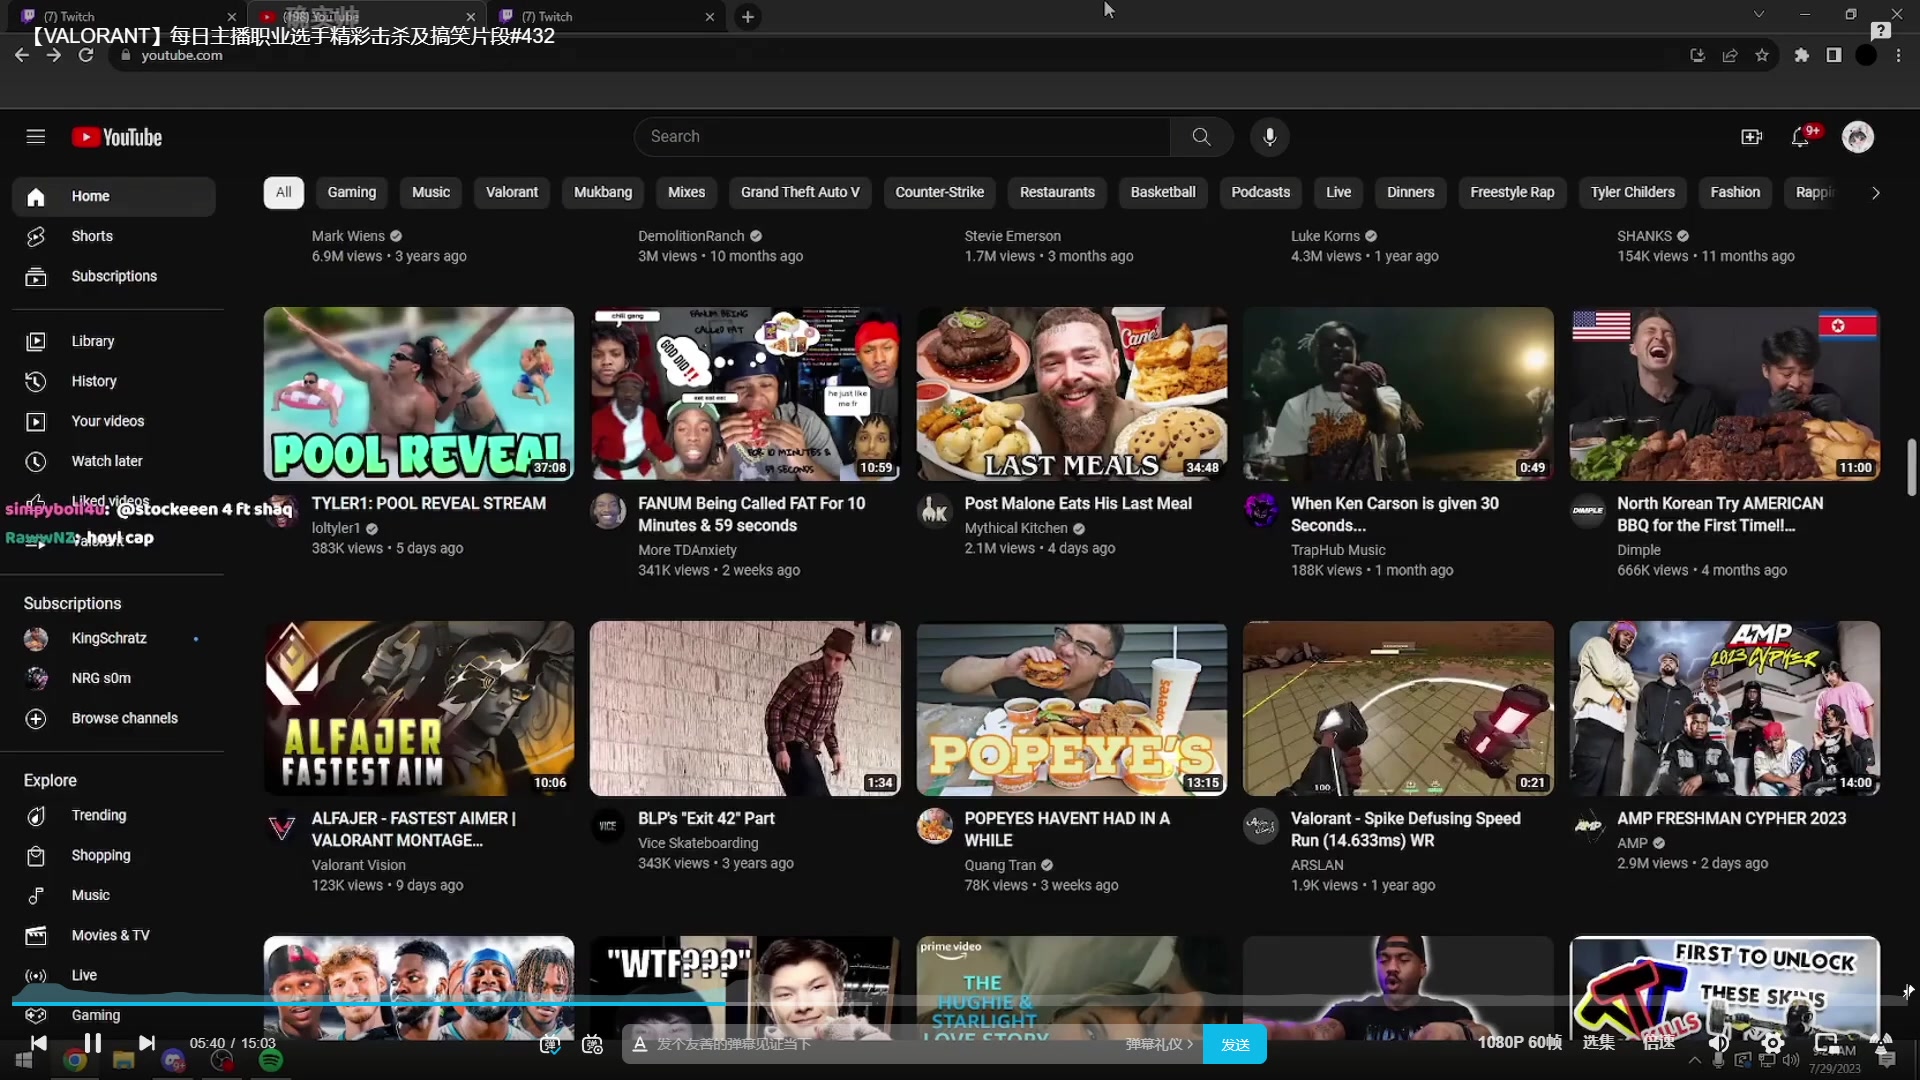Open File Explorer in the taskbar
The image size is (1920, 1080).
point(124,1060)
